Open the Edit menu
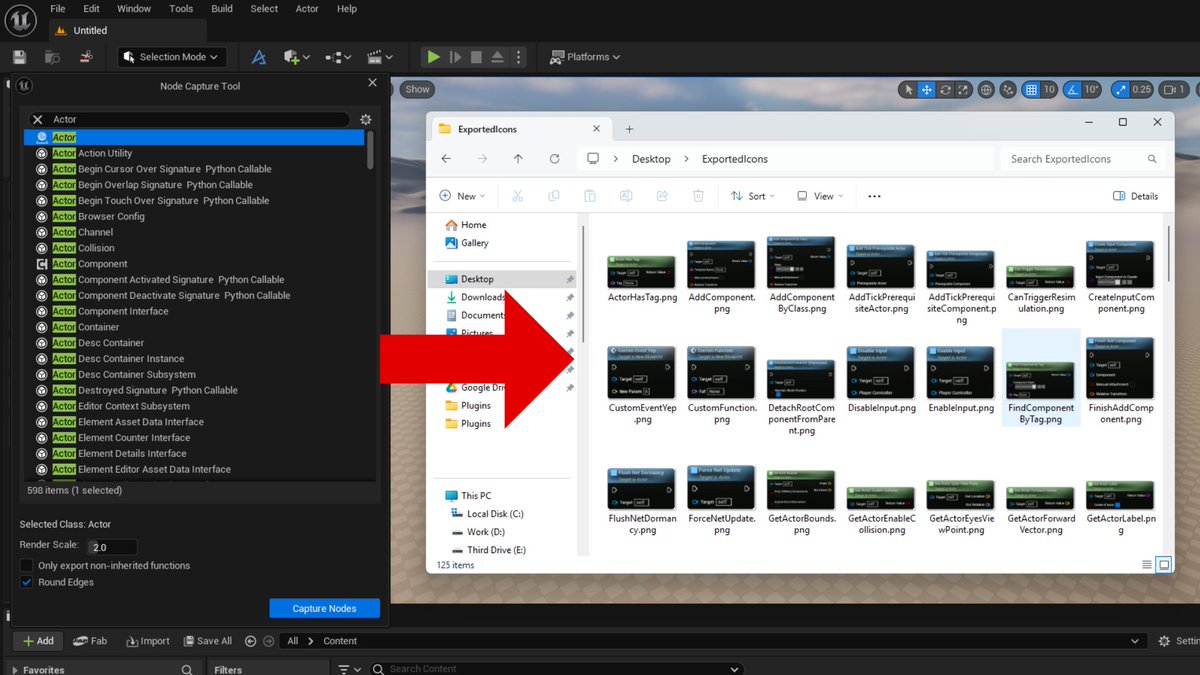This screenshot has width=1200, height=675. (91, 8)
